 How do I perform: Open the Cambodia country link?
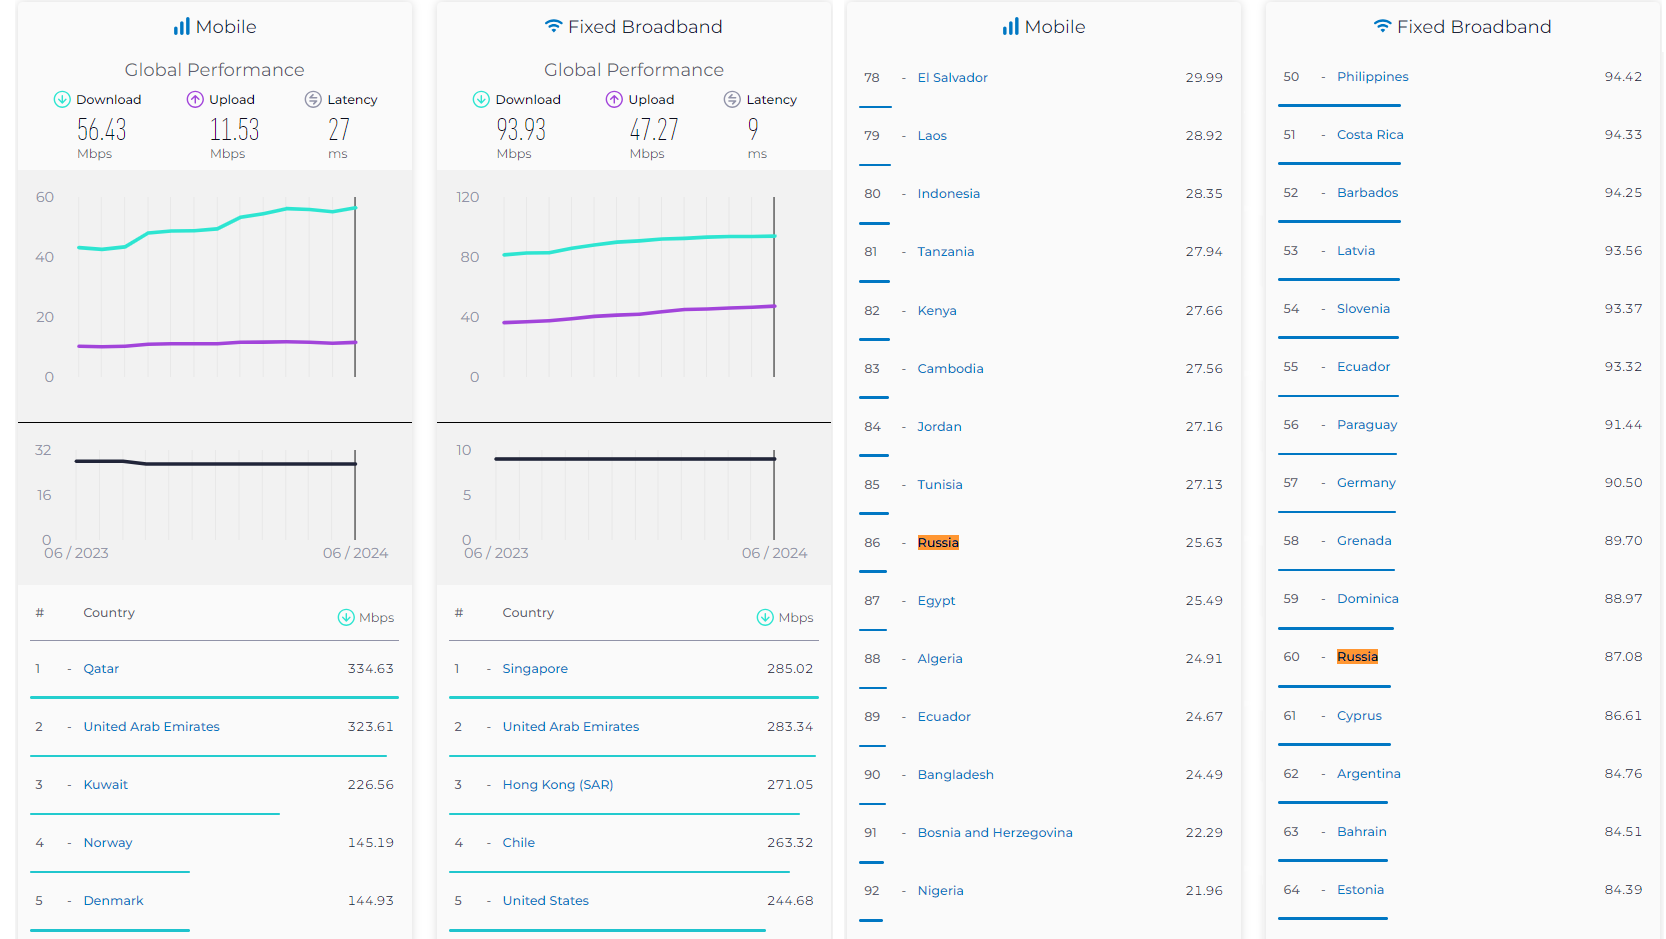click(x=951, y=369)
